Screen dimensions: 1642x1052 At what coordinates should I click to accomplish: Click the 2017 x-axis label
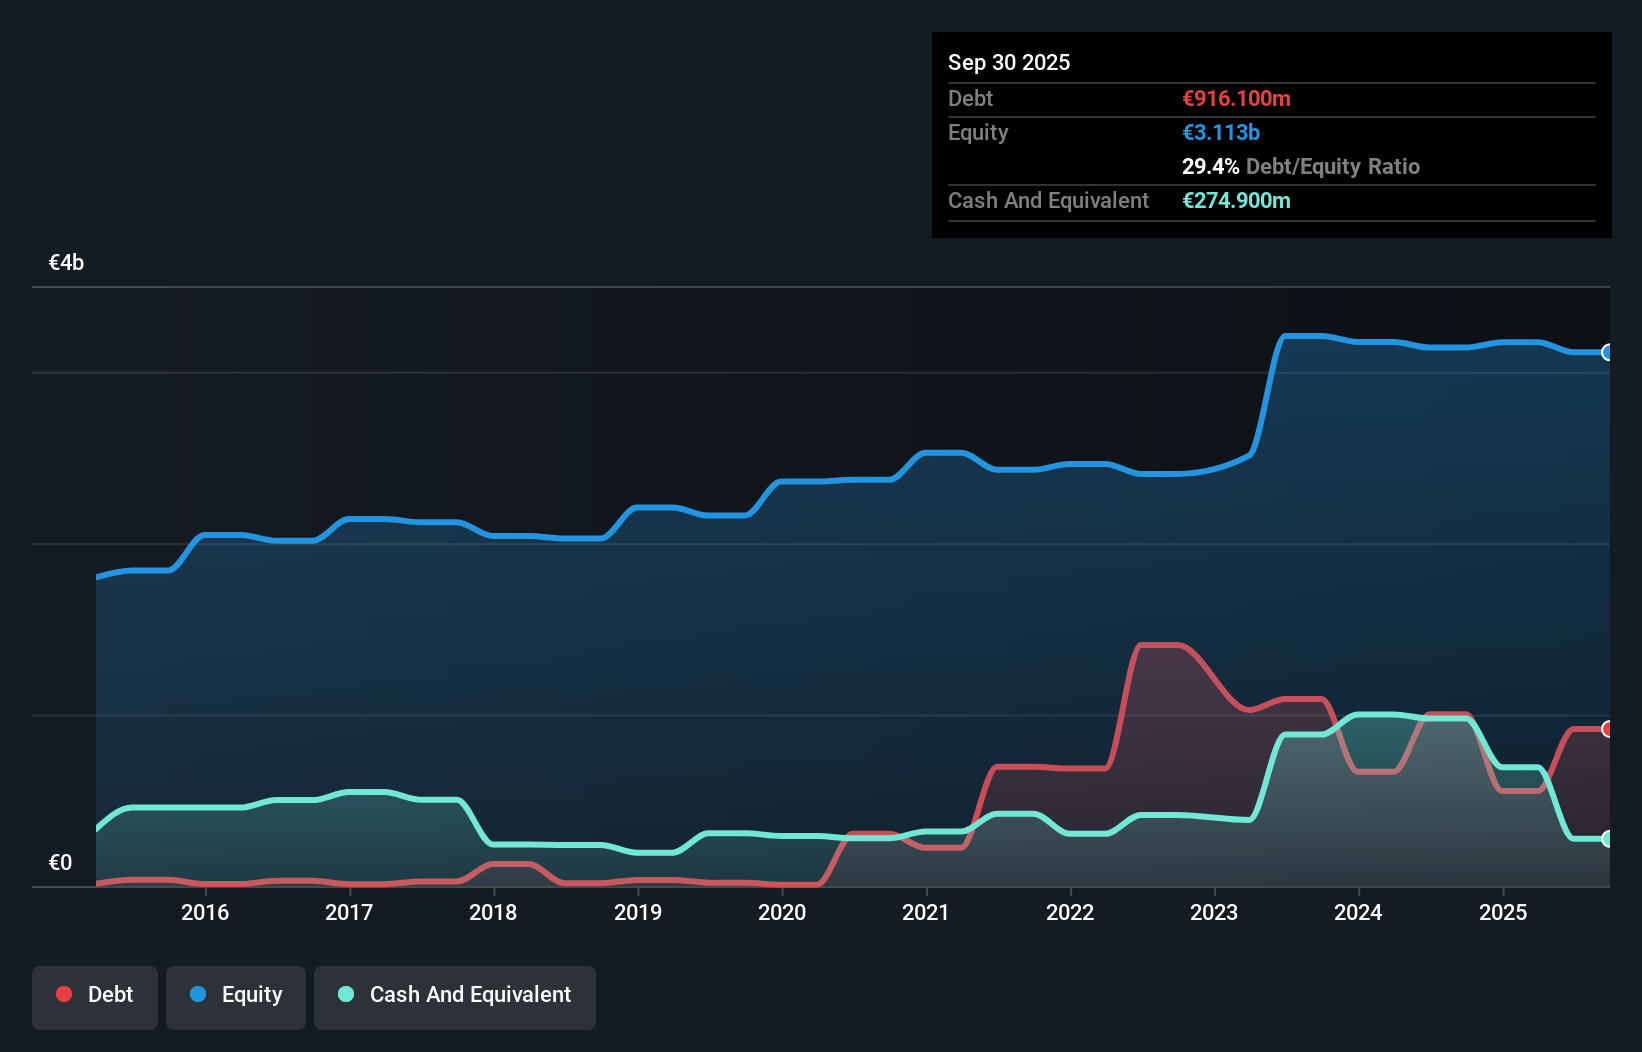coord(349,912)
